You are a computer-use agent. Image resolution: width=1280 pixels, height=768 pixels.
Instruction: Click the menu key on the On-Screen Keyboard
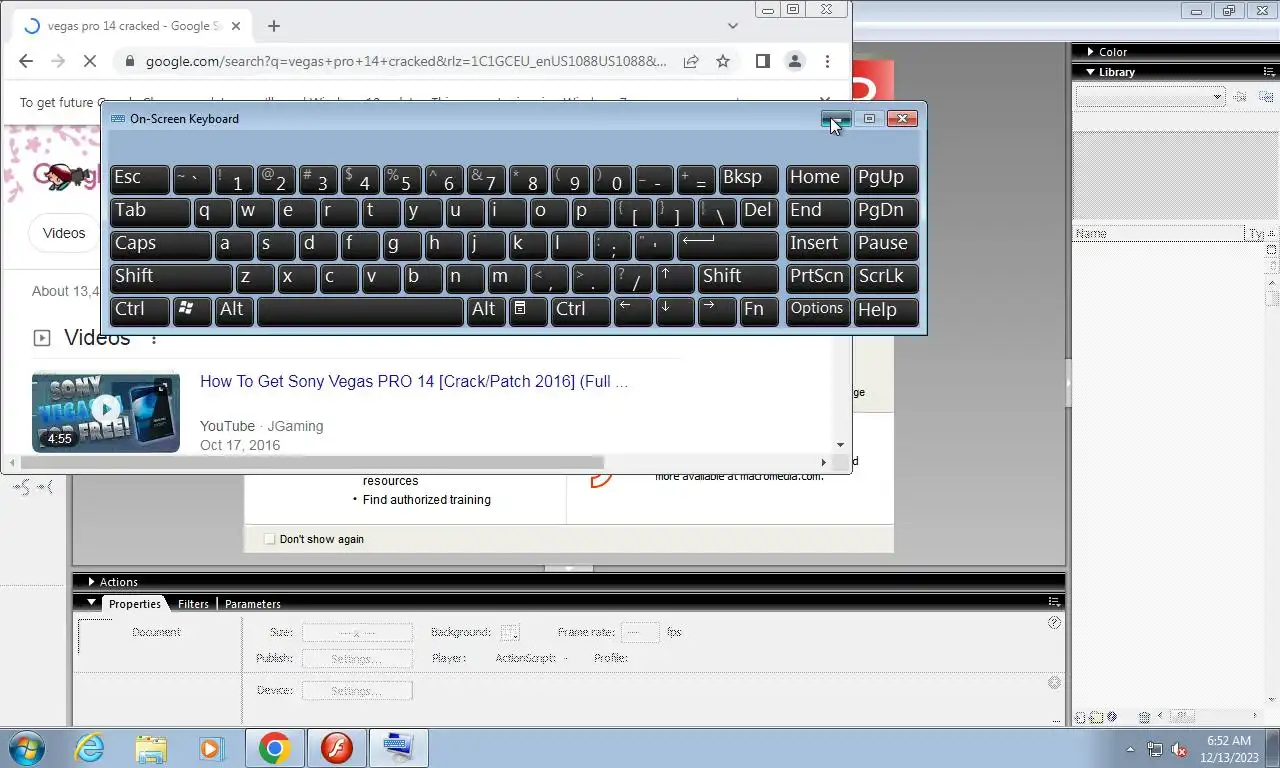(x=528, y=310)
